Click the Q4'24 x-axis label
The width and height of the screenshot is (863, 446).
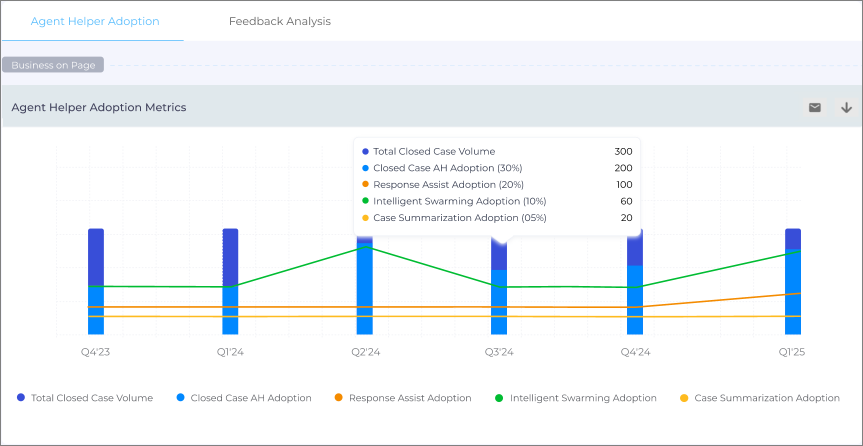[x=635, y=352]
